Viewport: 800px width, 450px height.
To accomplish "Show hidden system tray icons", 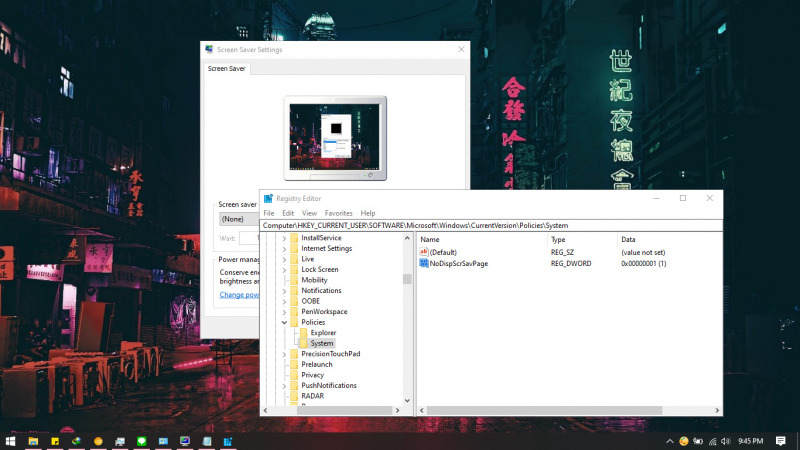I will pyautogui.click(x=669, y=441).
